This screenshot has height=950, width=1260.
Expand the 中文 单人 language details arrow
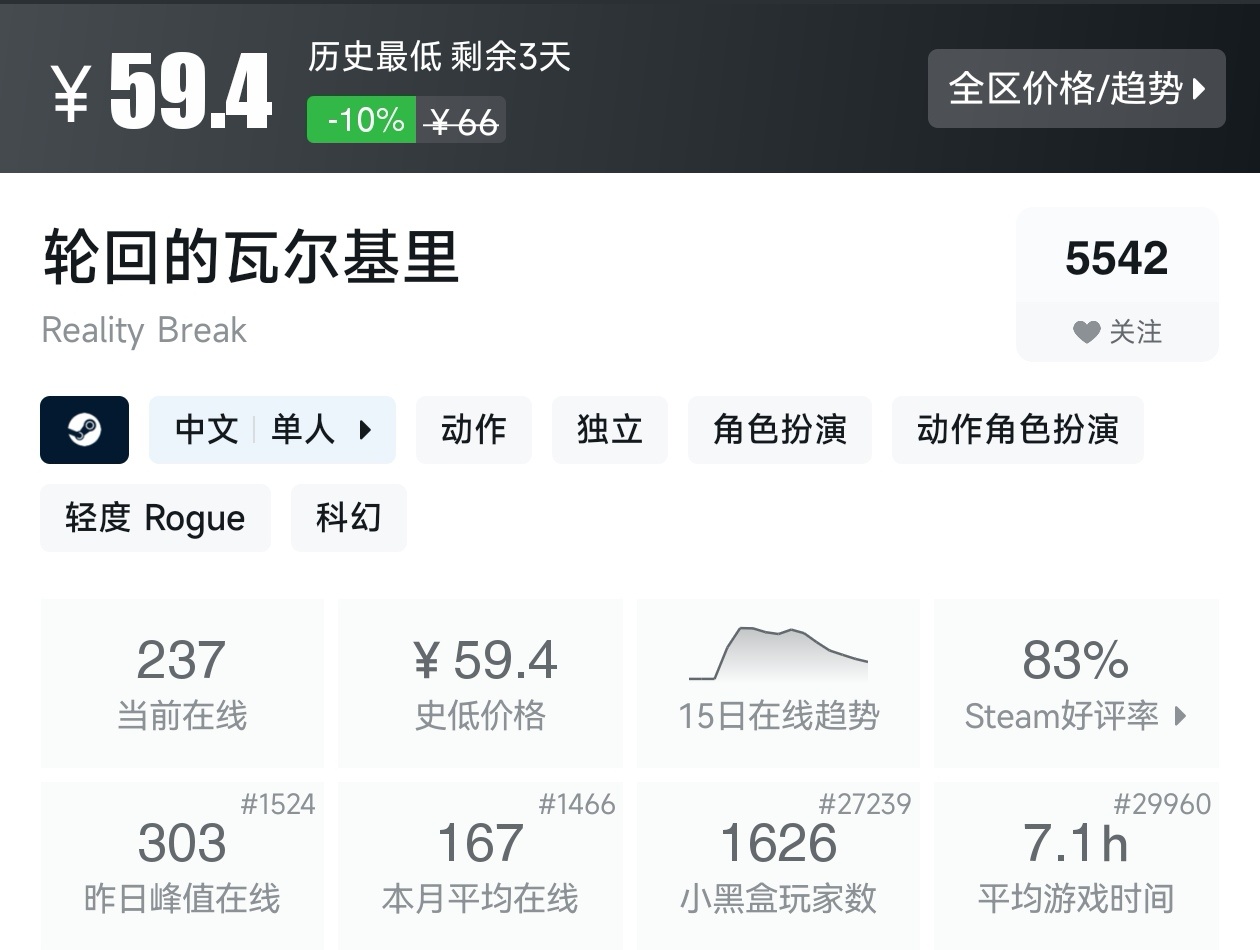coord(365,430)
